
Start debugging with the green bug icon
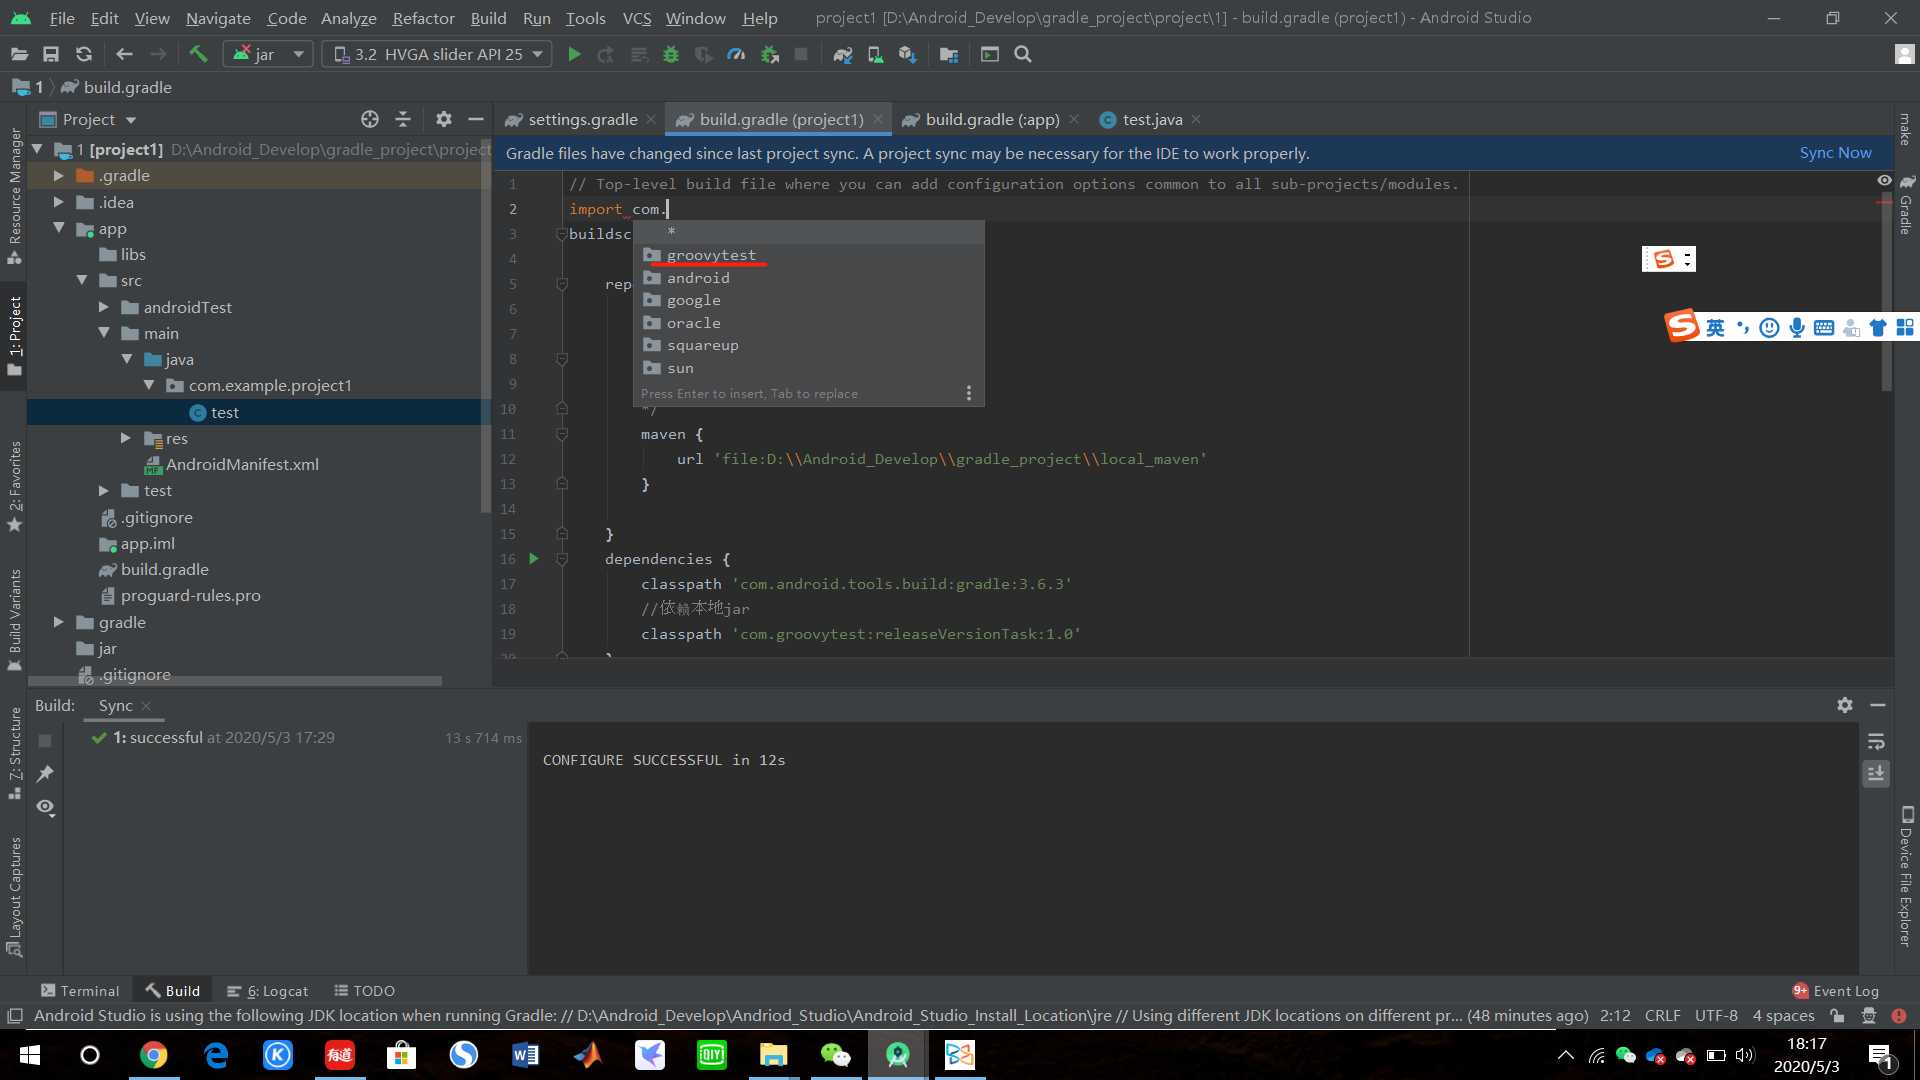pyautogui.click(x=671, y=54)
